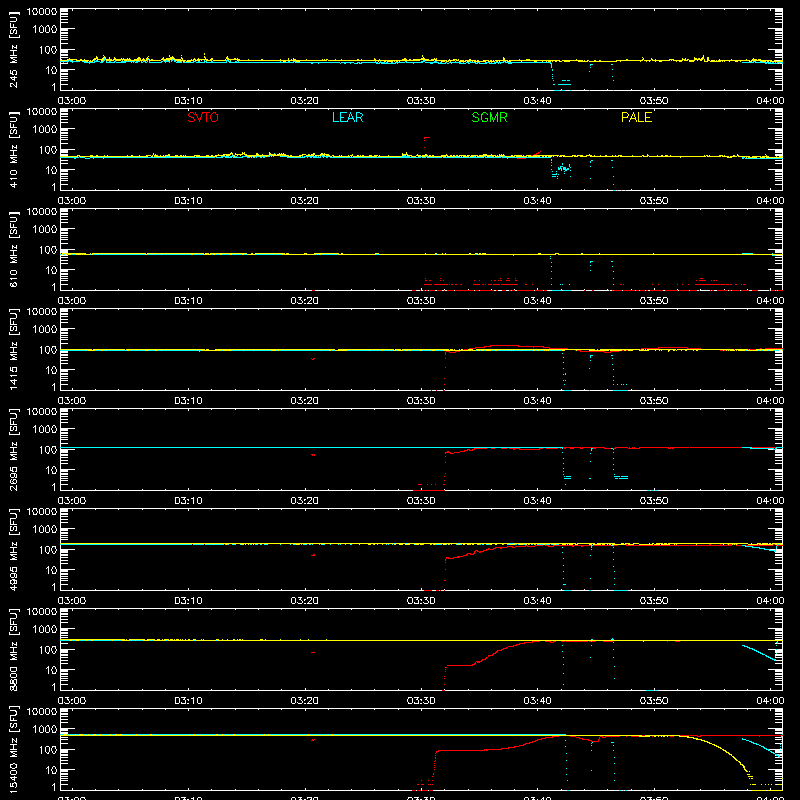Click 03:10 tick under the 1415 MHz plot
800x800 pixels.
click(188, 401)
